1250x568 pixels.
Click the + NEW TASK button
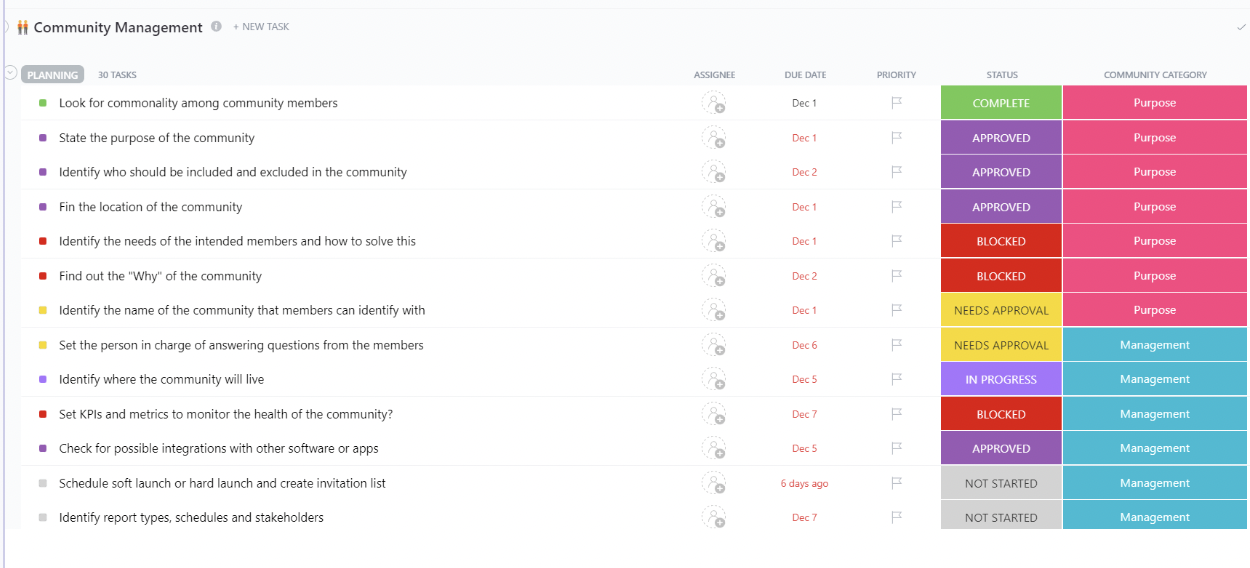pyautogui.click(x=261, y=27)
